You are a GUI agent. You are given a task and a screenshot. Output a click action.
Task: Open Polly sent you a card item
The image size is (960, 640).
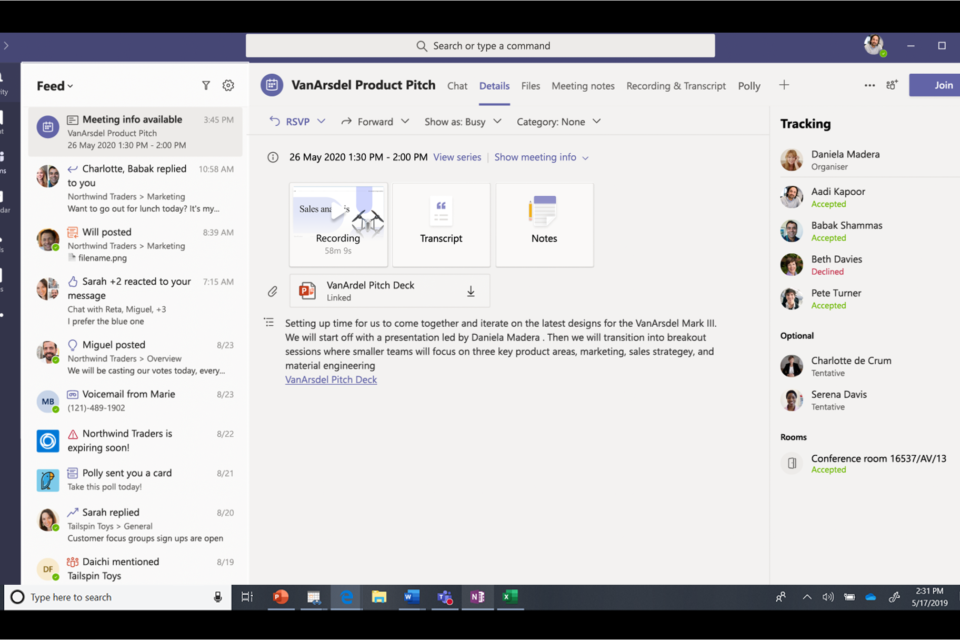pyautogui.click(x=135, y=480)
